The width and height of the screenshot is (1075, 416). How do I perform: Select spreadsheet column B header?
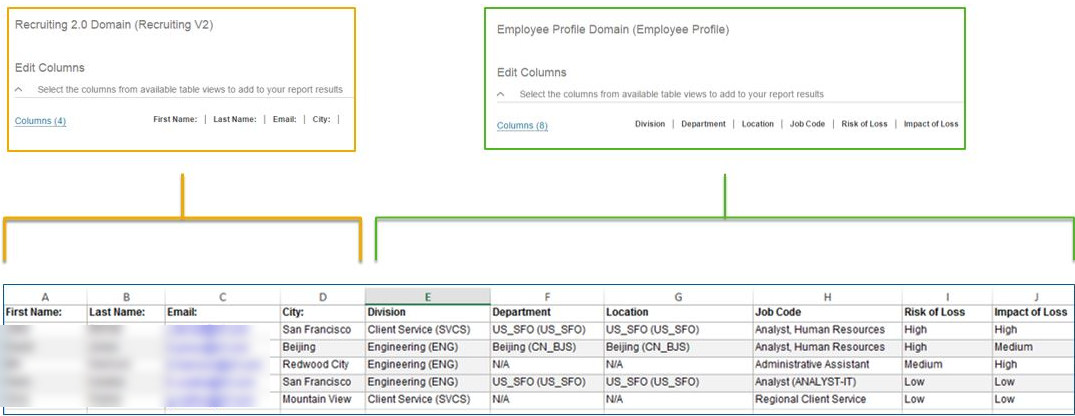click(x=126, y=296)
